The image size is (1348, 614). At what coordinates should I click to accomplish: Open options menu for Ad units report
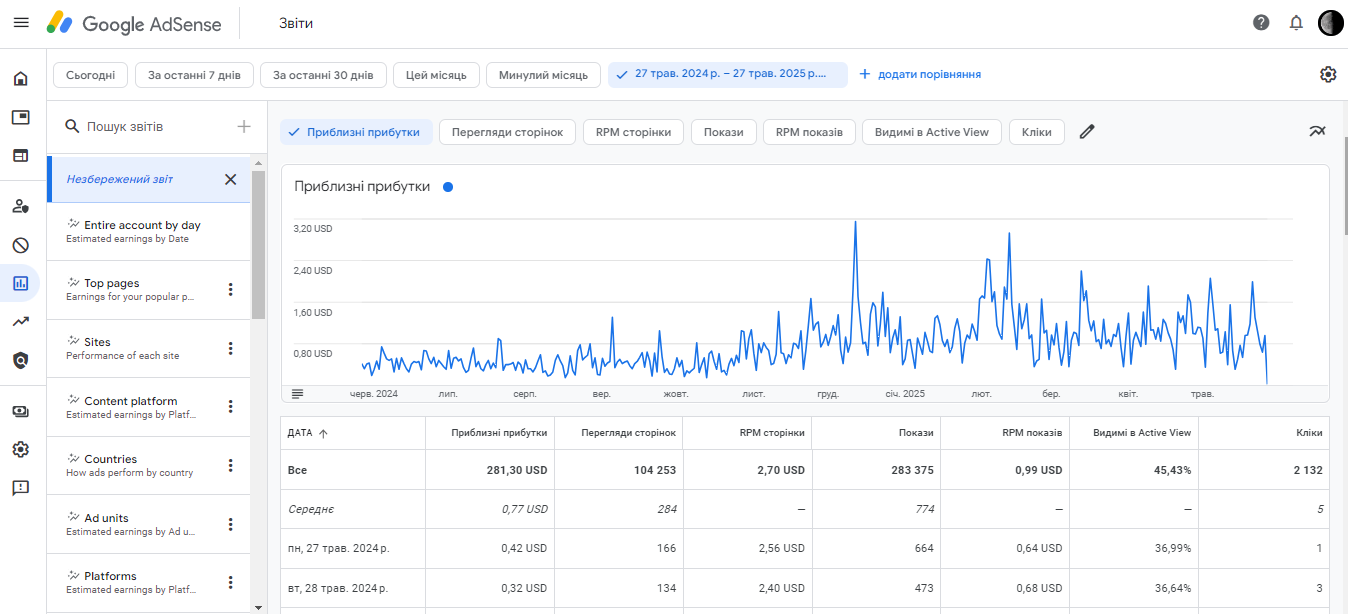click(x=230, y=524)
